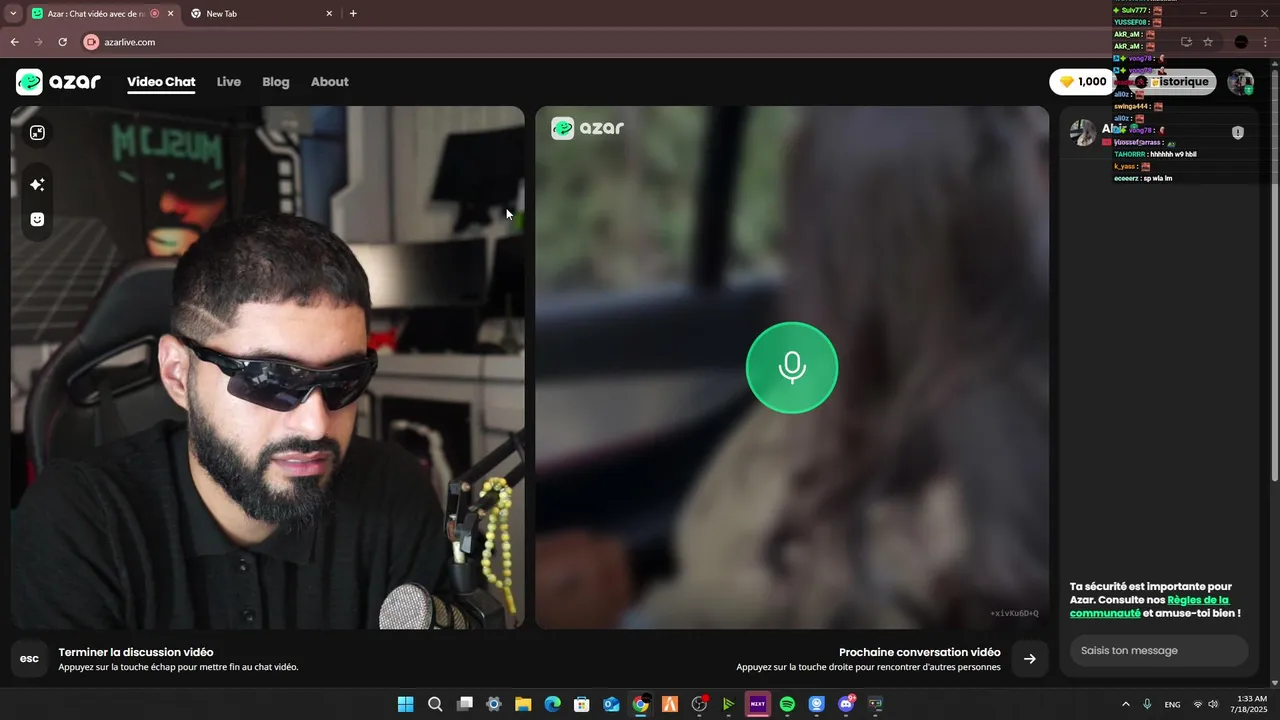The image size is (1280, 720).
Task: Click the ENG language indicator
Action: [1173, 704]
